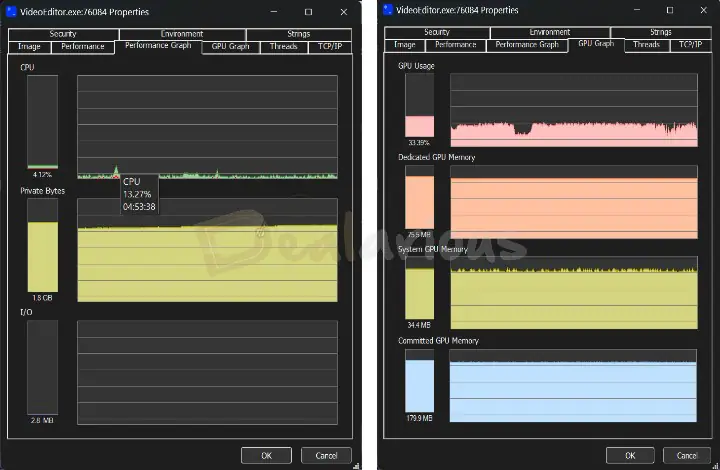Click the System GPU Memory bar gauge
Screen dimensions: 720x470
tap(419, 288)
